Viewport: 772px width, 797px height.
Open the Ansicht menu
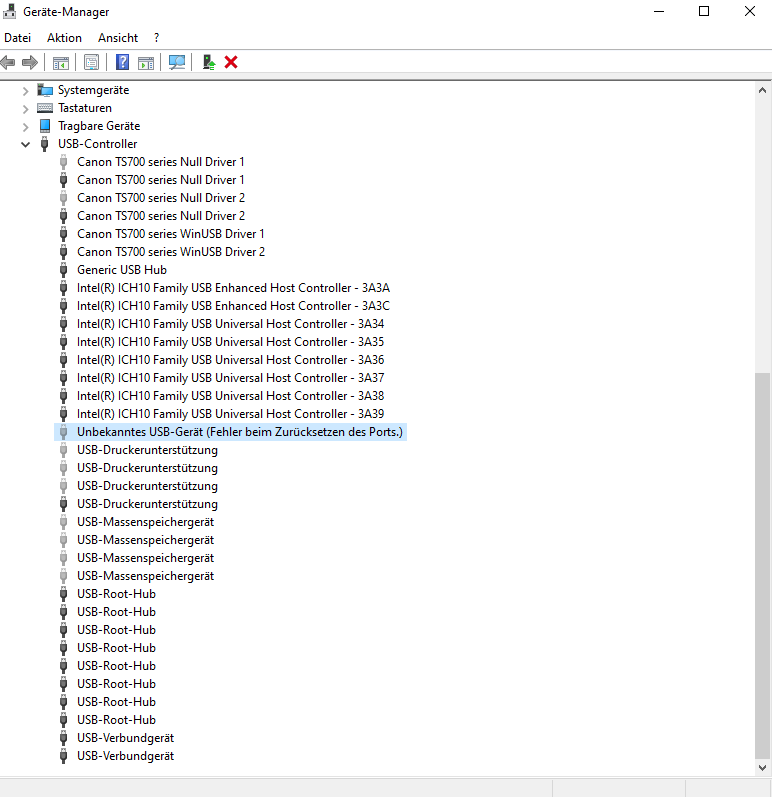click(118, 38)
